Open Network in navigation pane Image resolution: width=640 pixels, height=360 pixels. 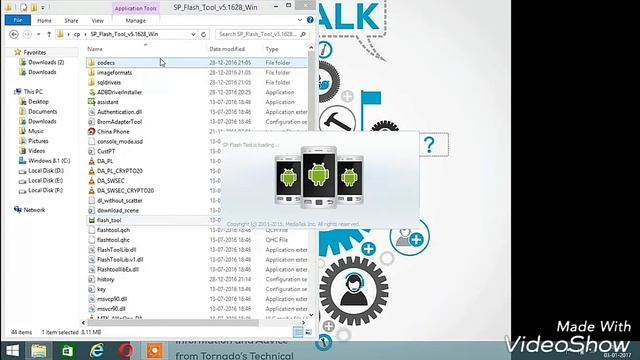[34, 210]
